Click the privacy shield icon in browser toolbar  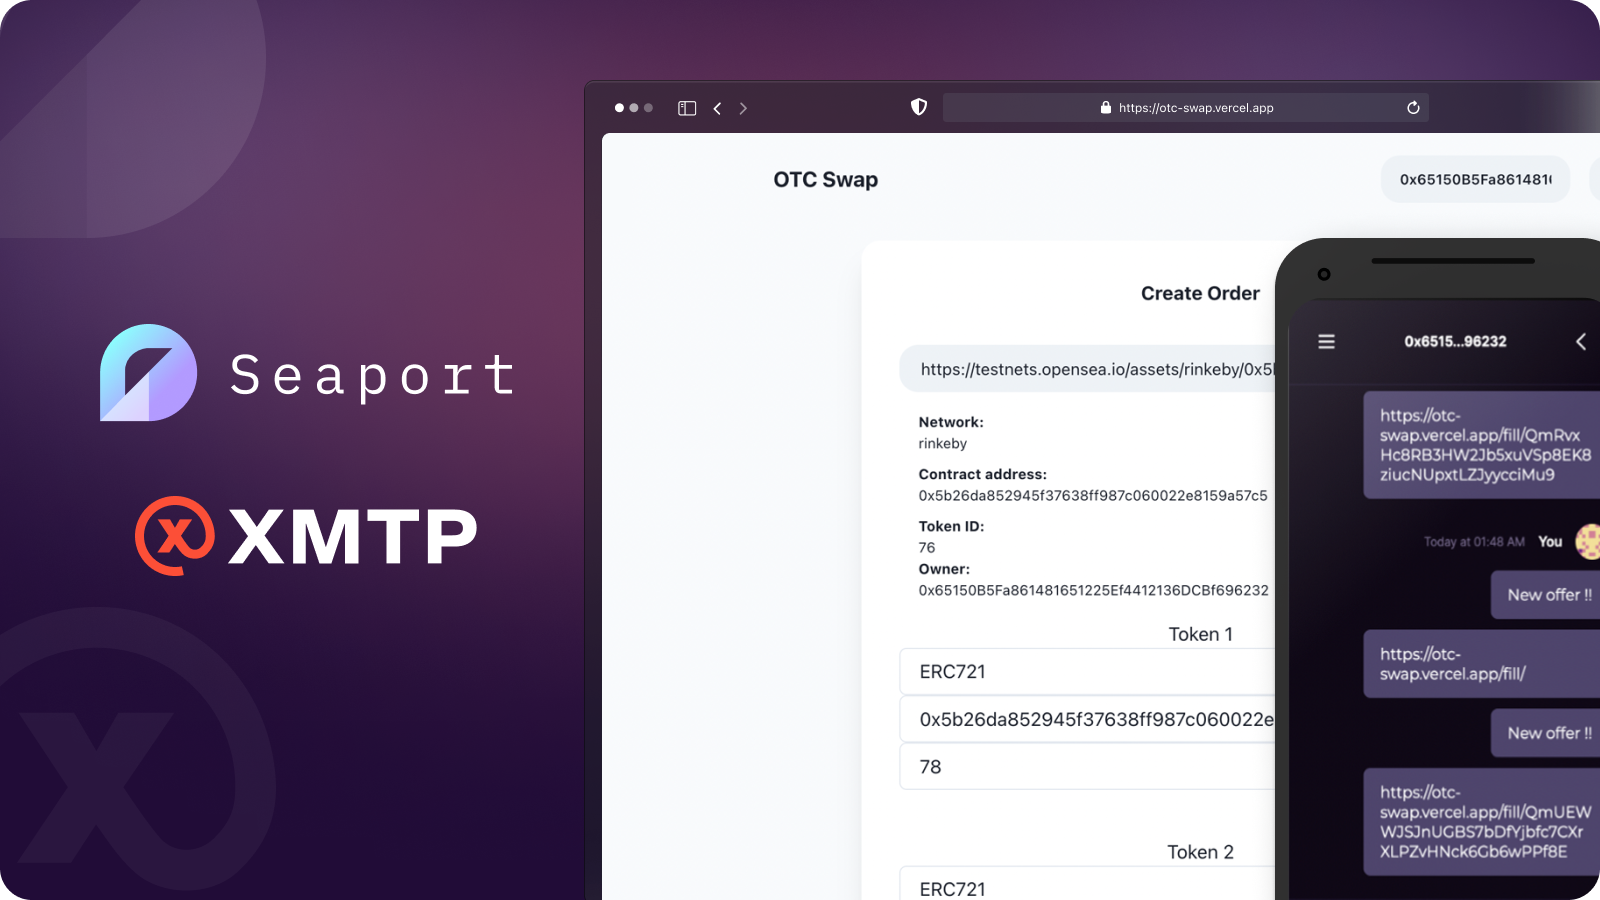tap(919, 108)
